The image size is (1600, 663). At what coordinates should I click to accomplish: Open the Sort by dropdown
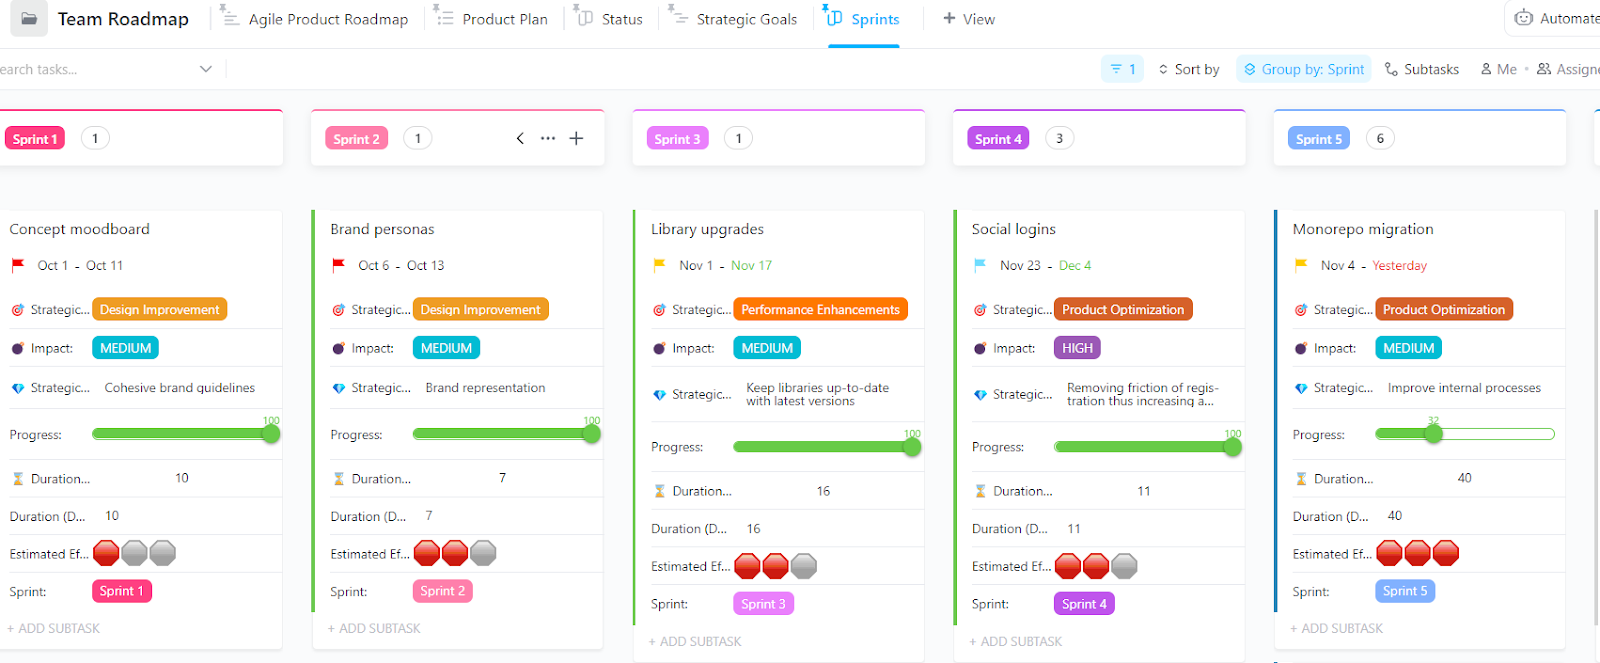[1189, 69]
